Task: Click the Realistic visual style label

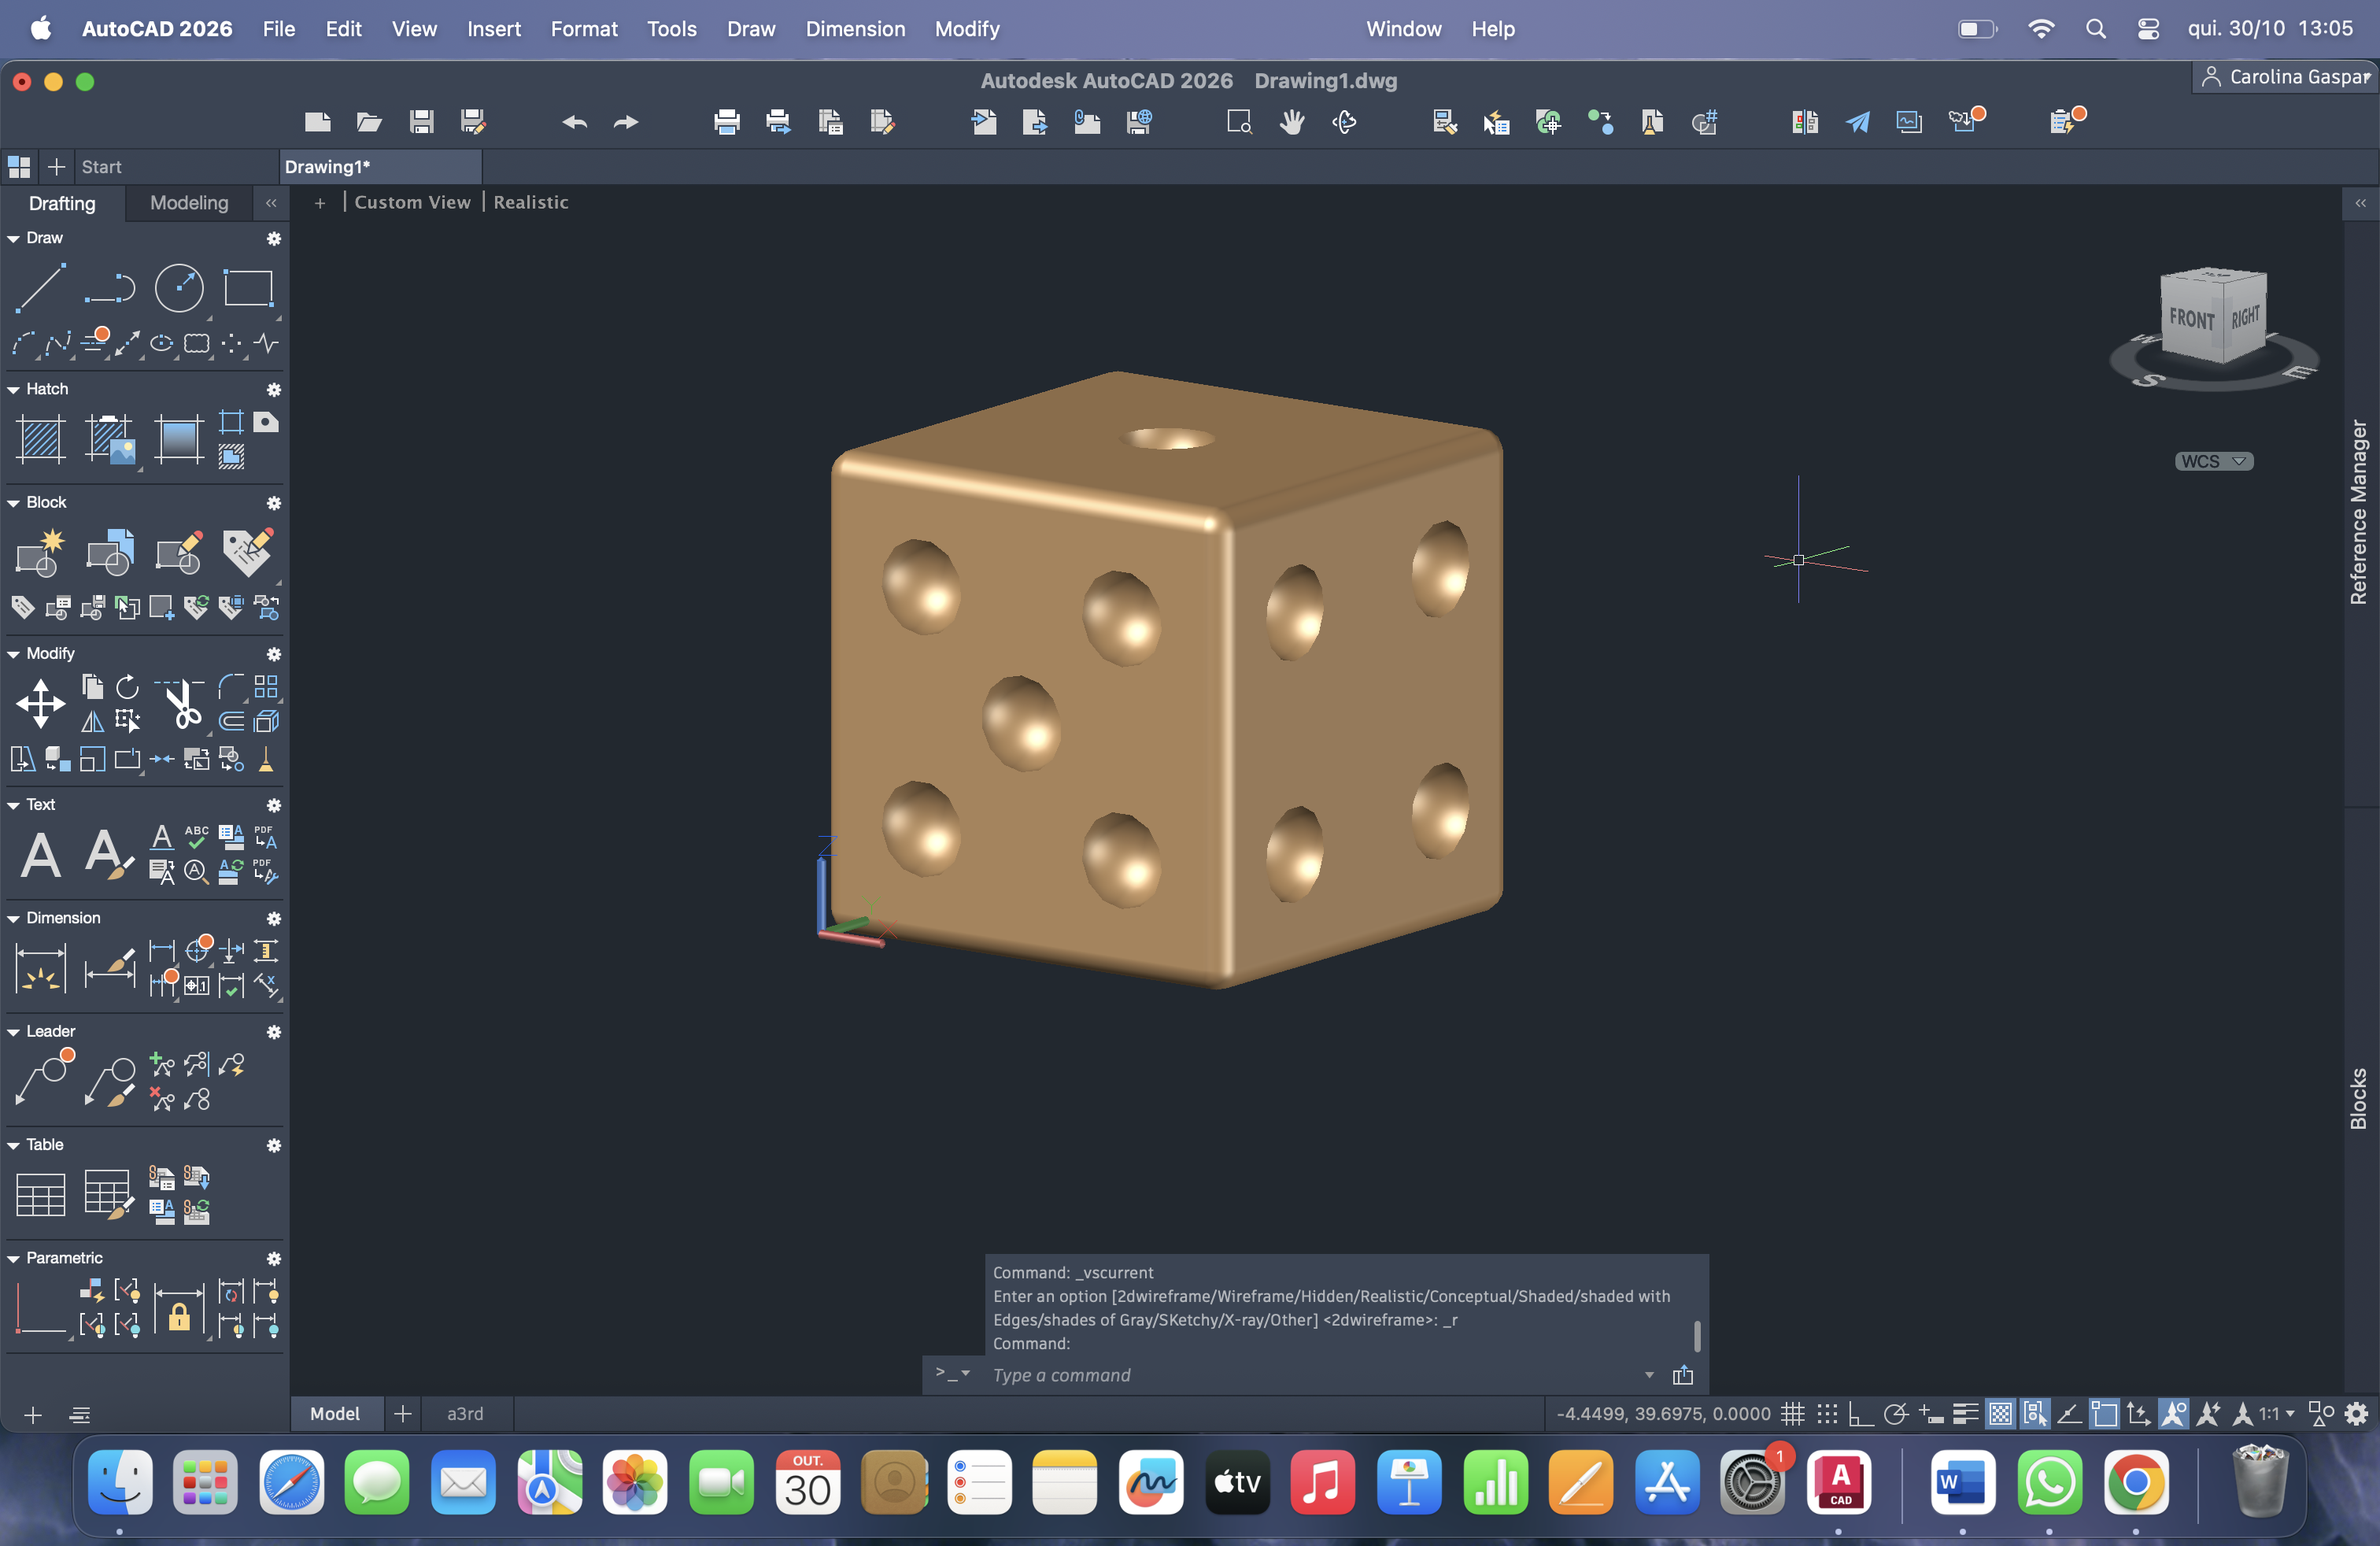Action: click(x=530, y=202)
